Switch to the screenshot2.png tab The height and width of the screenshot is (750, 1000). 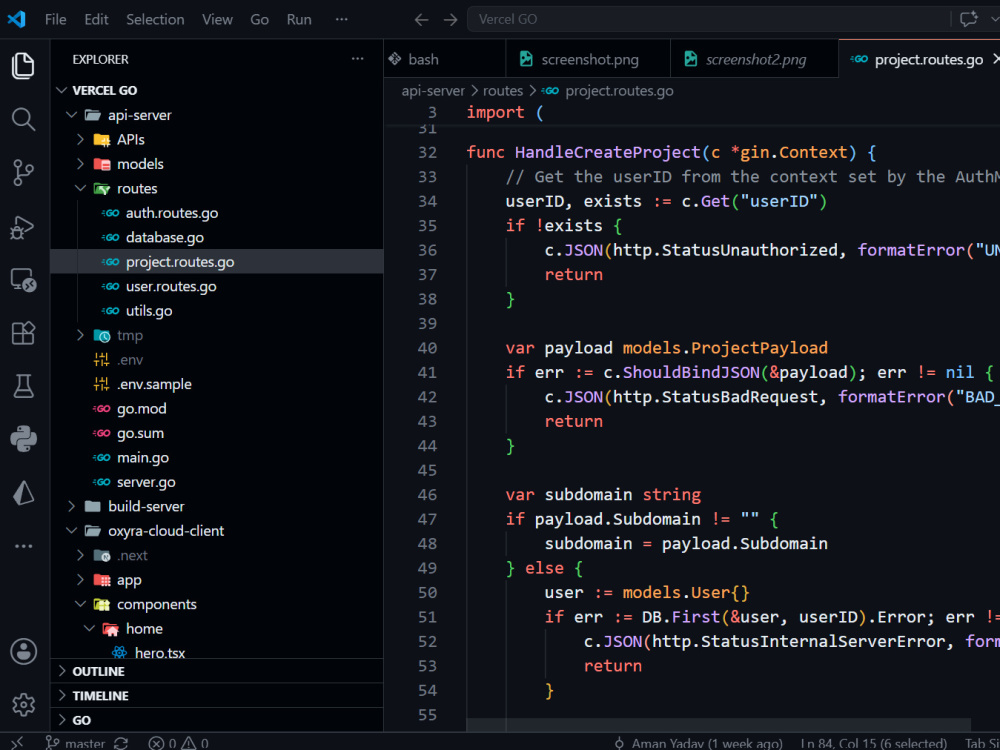pos(754,59)
